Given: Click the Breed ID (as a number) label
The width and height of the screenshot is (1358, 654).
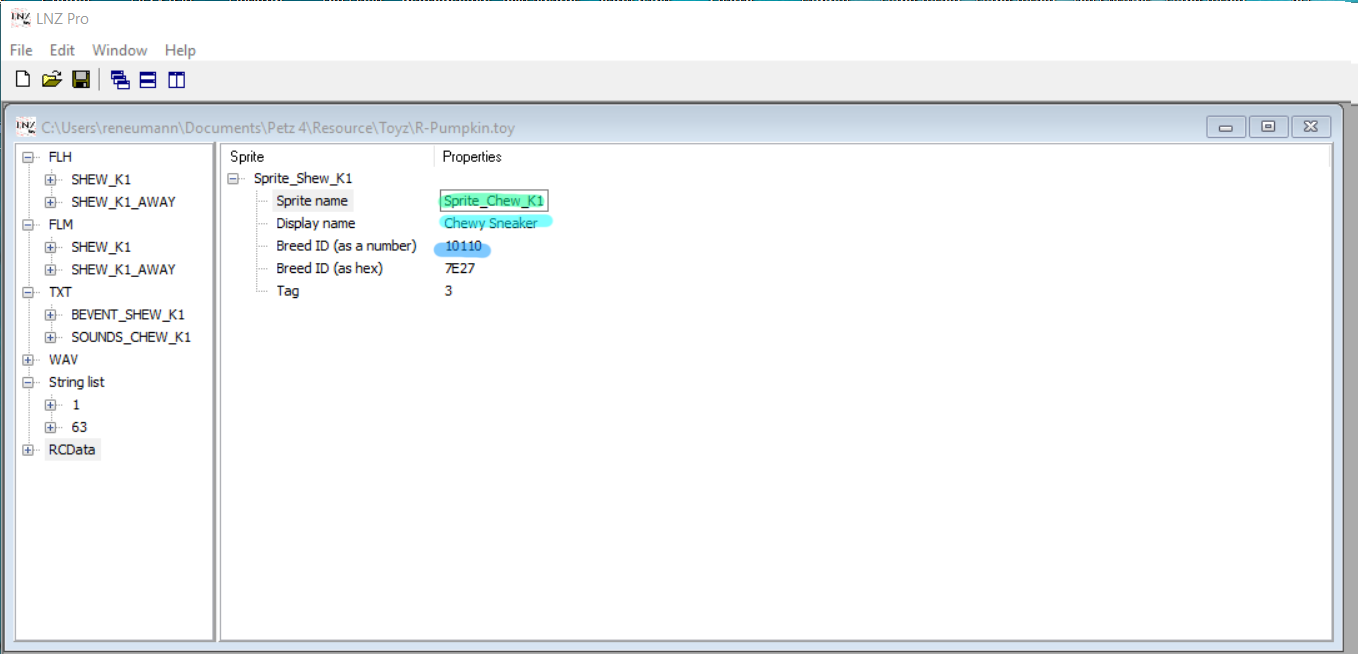Looking at the screenshot, I should click(346, 246).
